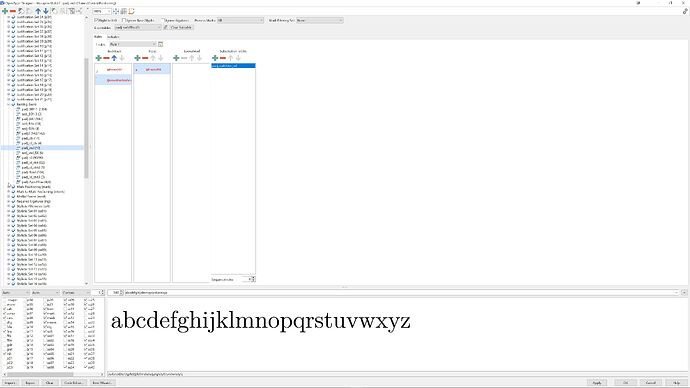690x388 pixels.
Task: Click the first icon right of the zoom dropdown
Action: point(116,11)
